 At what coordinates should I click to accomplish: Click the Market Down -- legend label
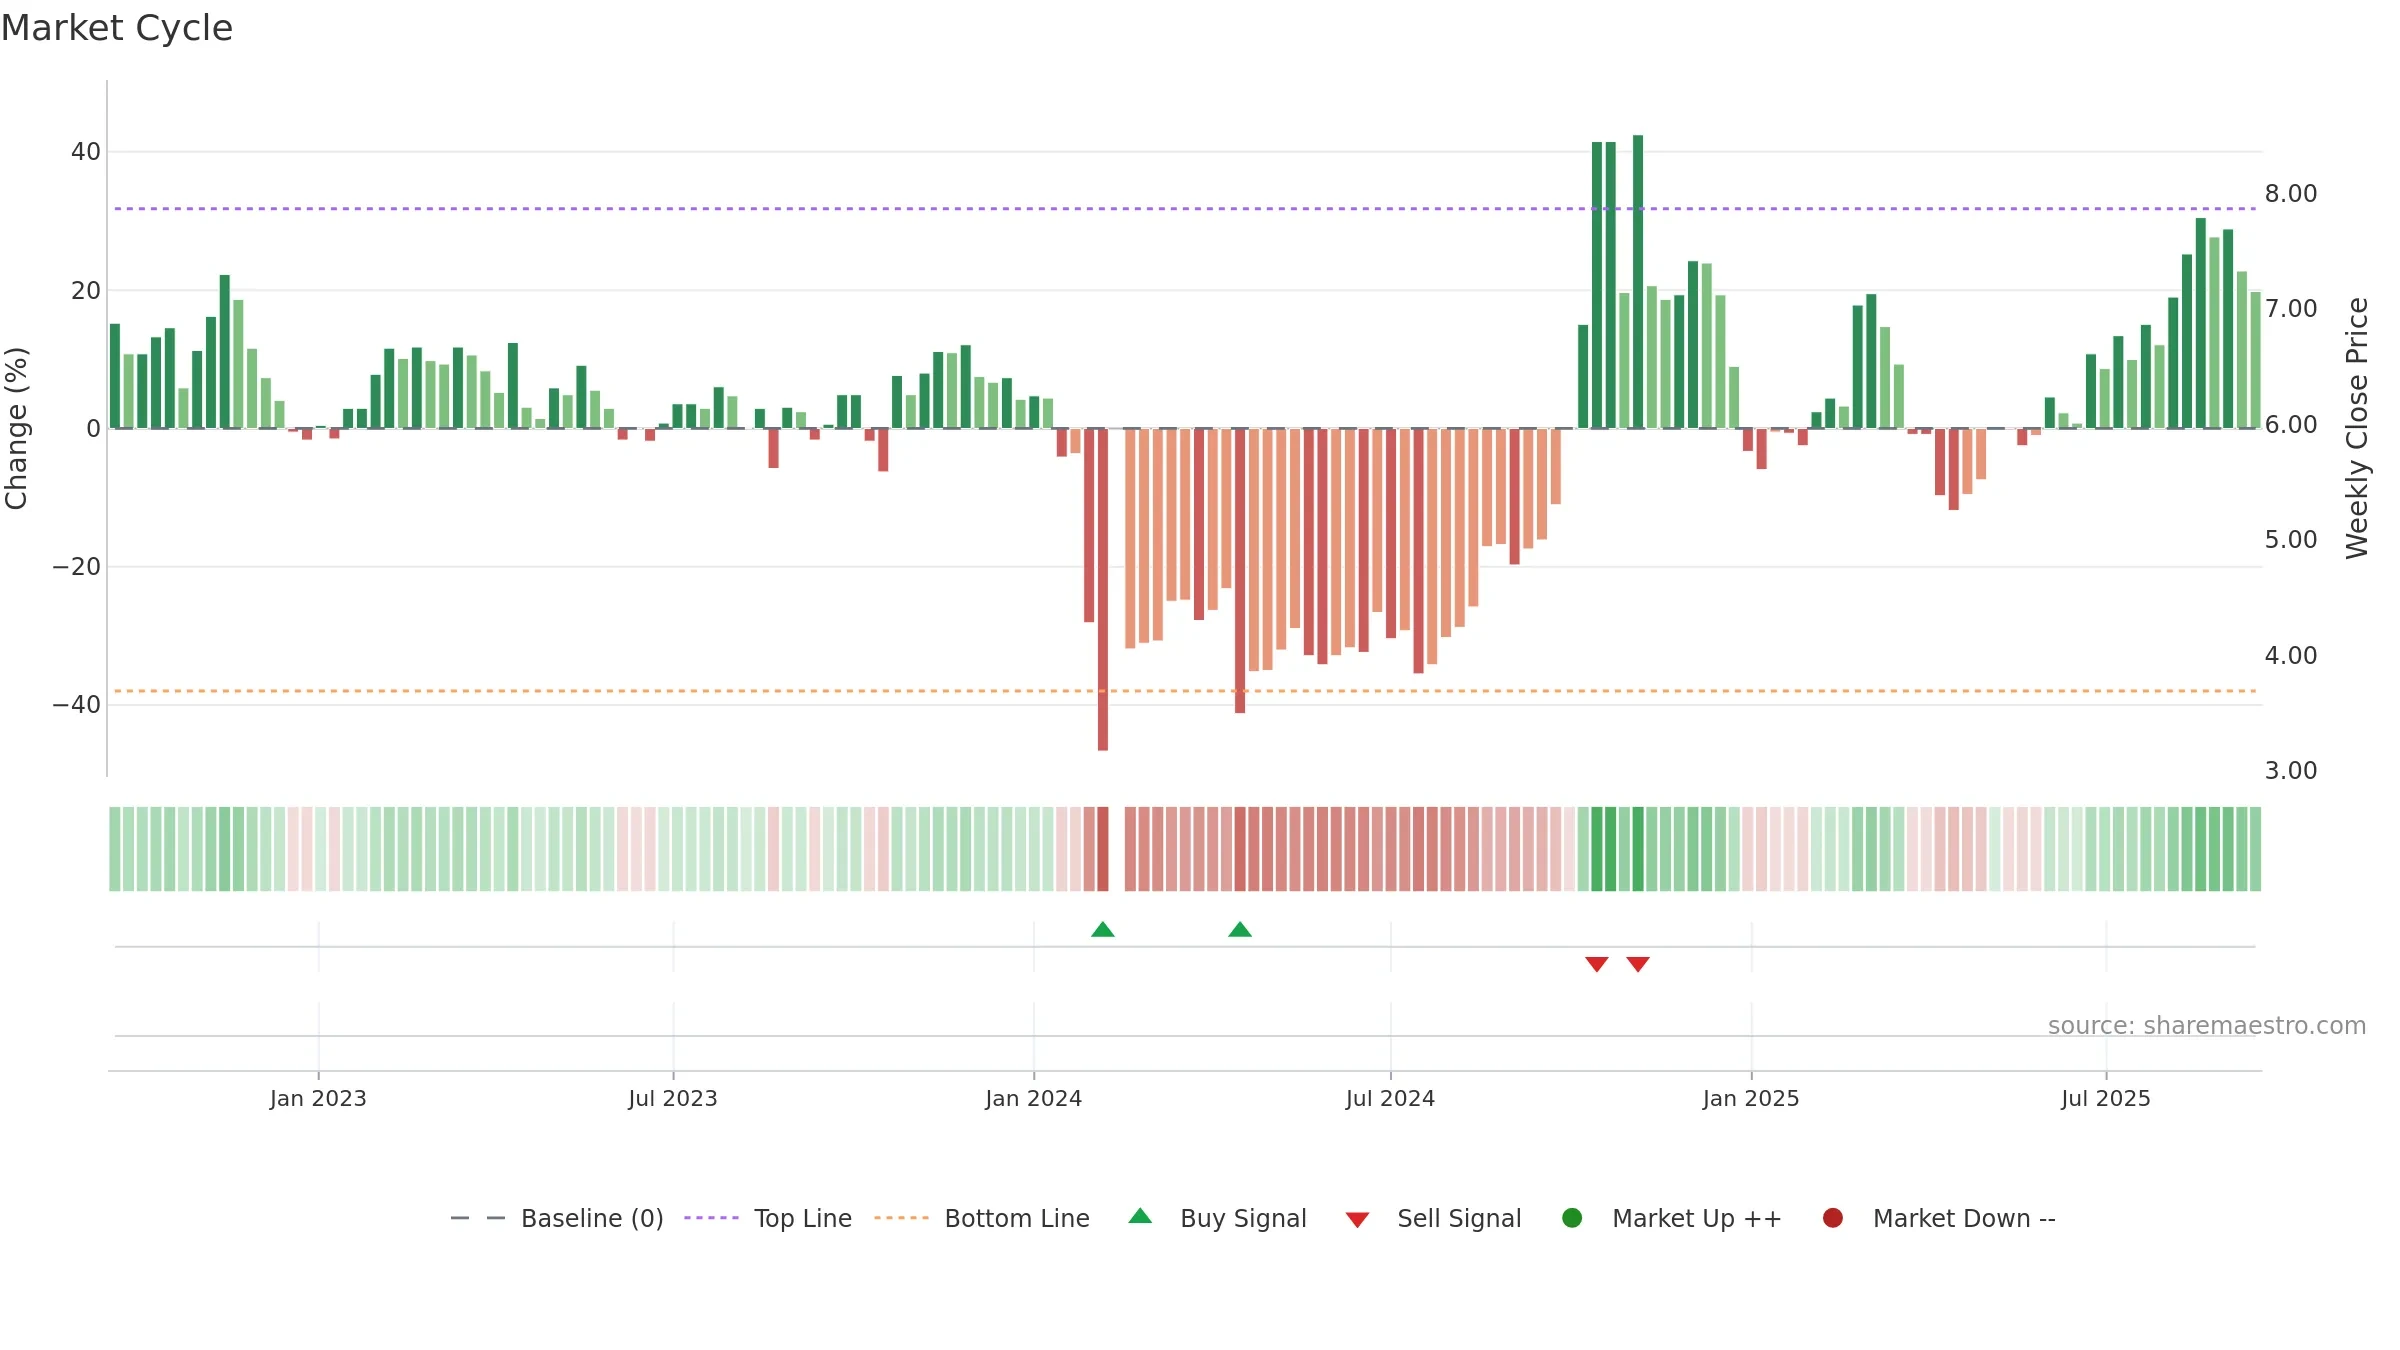coord(1964,1219)
